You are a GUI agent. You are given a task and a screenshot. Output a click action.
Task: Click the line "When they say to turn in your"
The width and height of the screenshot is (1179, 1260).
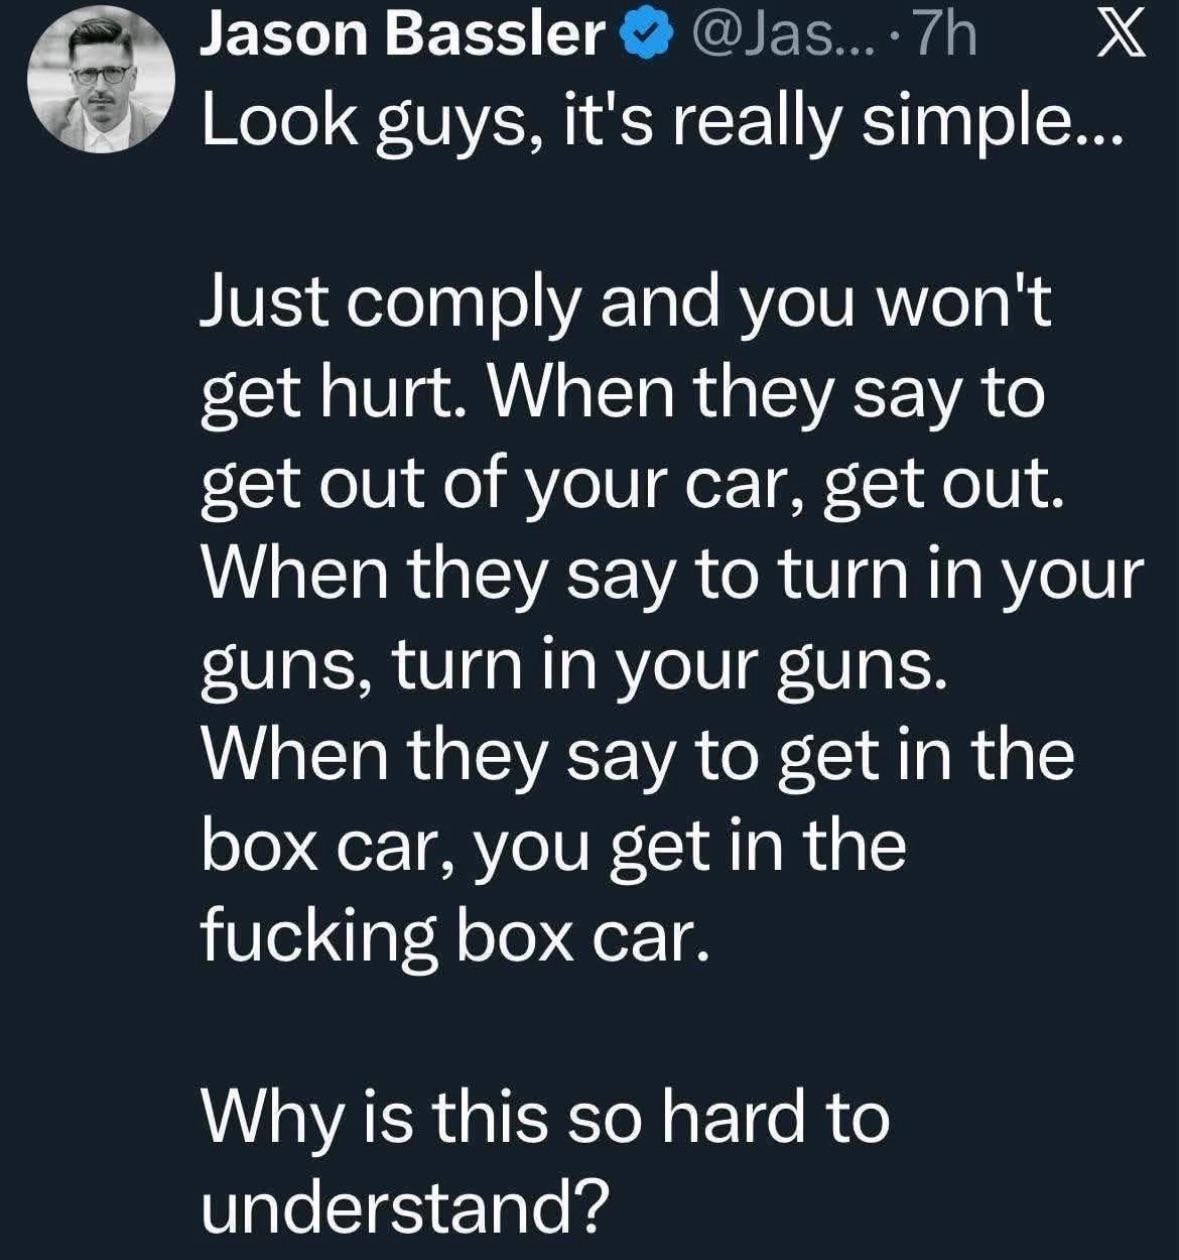pyautogui.click(x=671, y=575)
